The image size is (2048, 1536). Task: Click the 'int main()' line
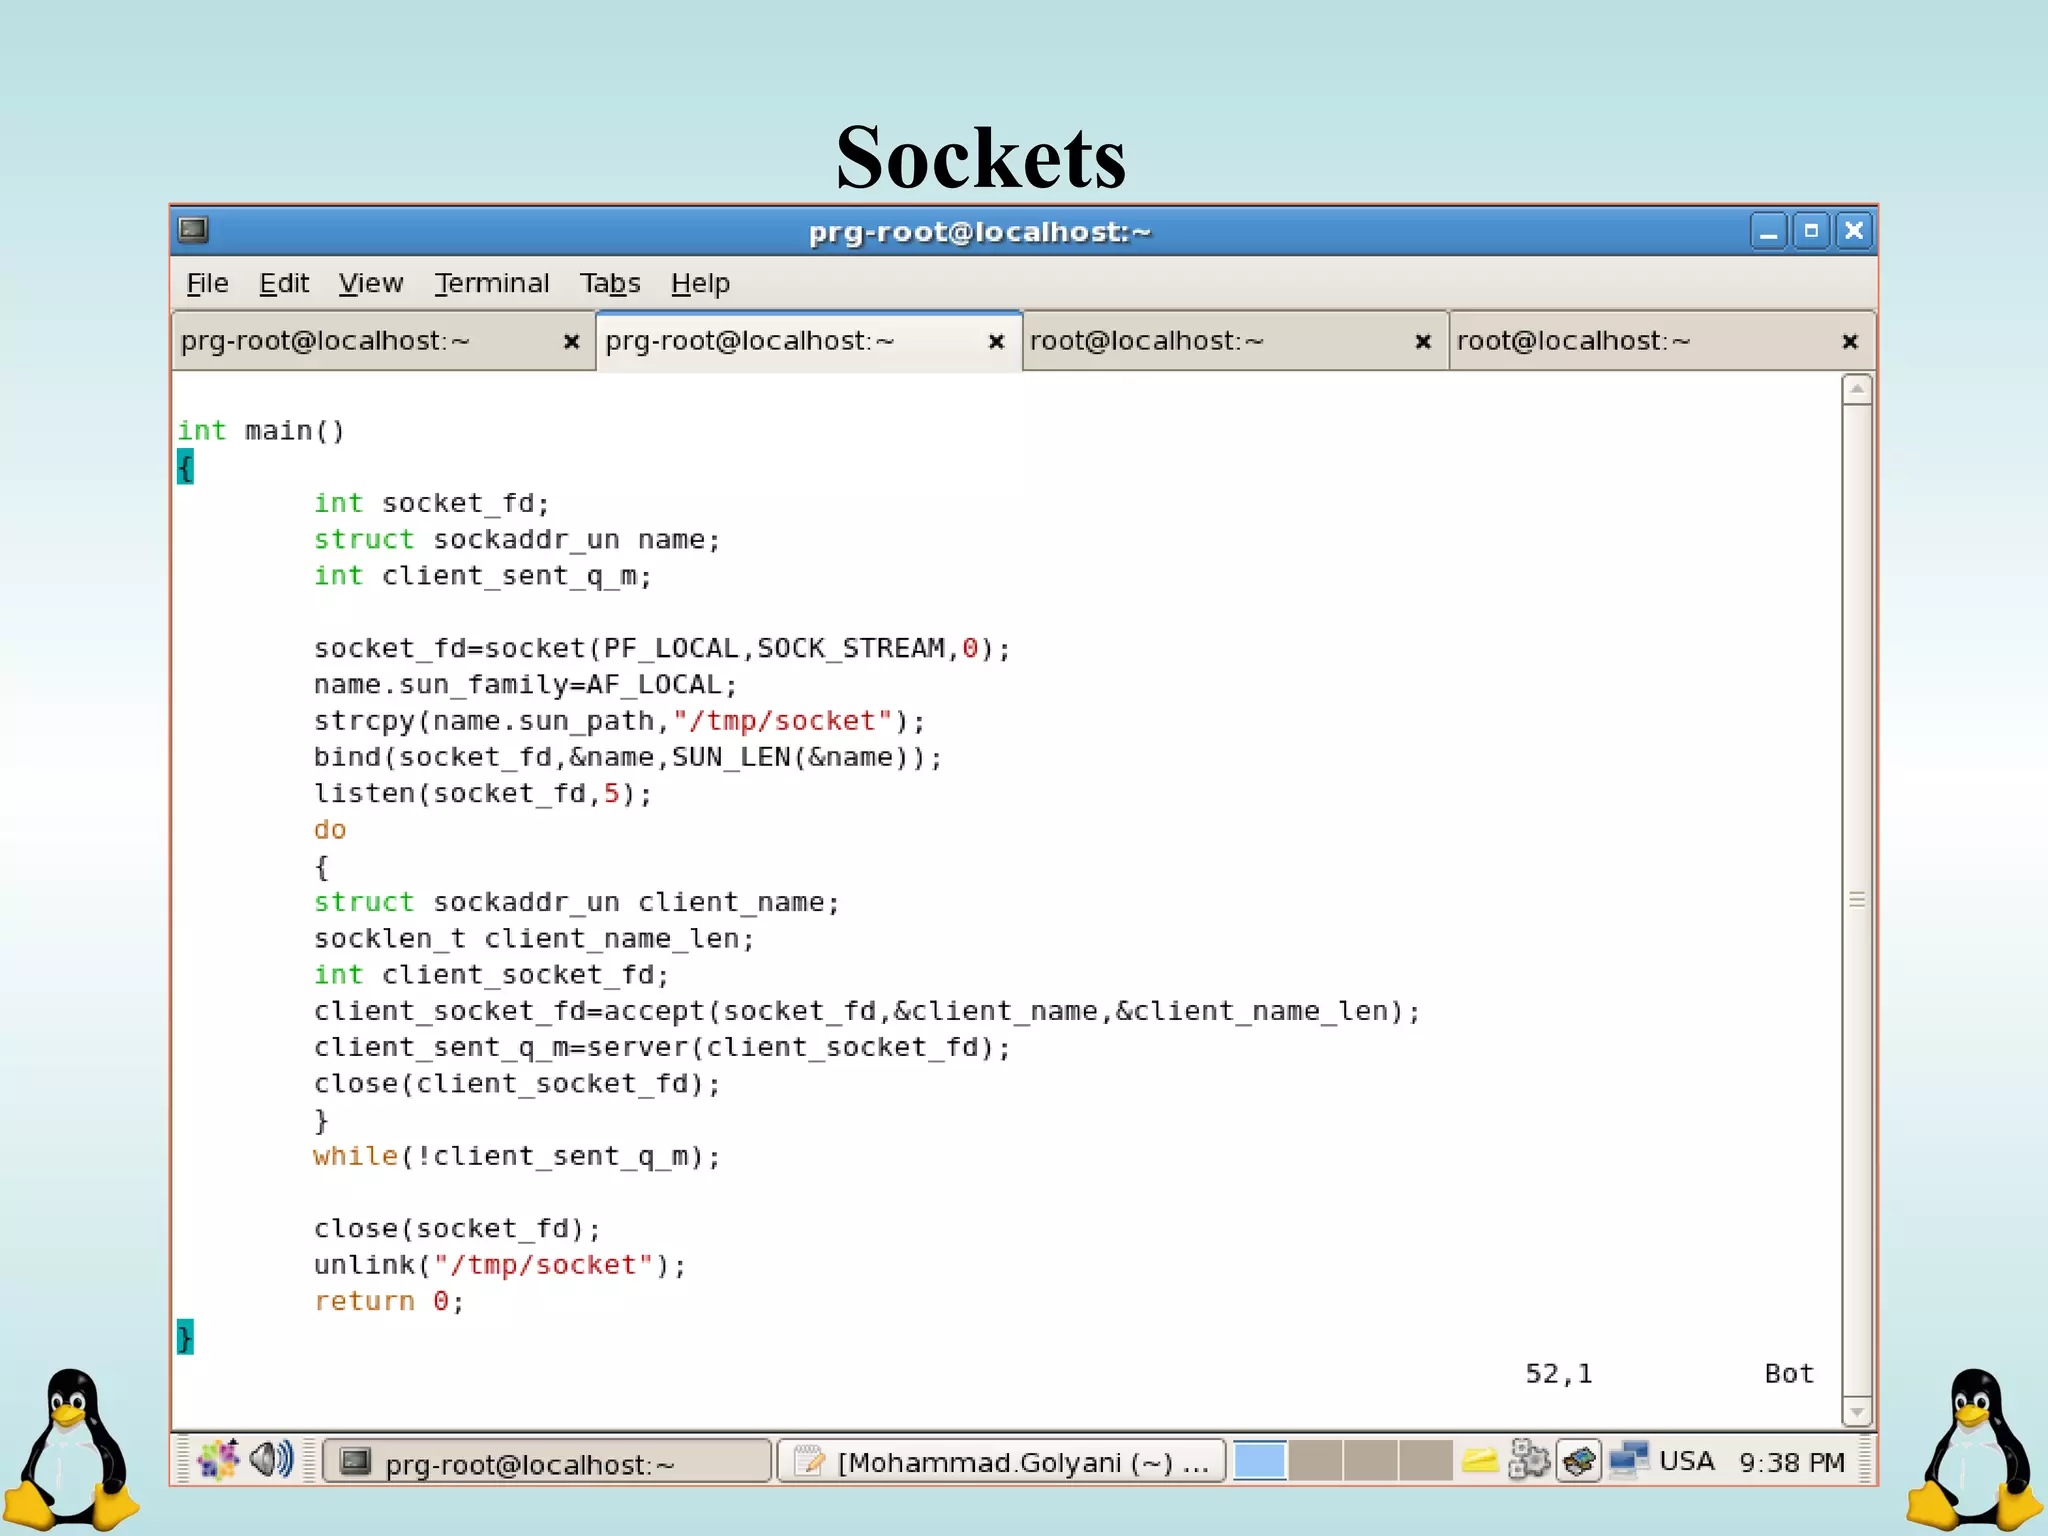pyautogui.click(x=261, y=431)
